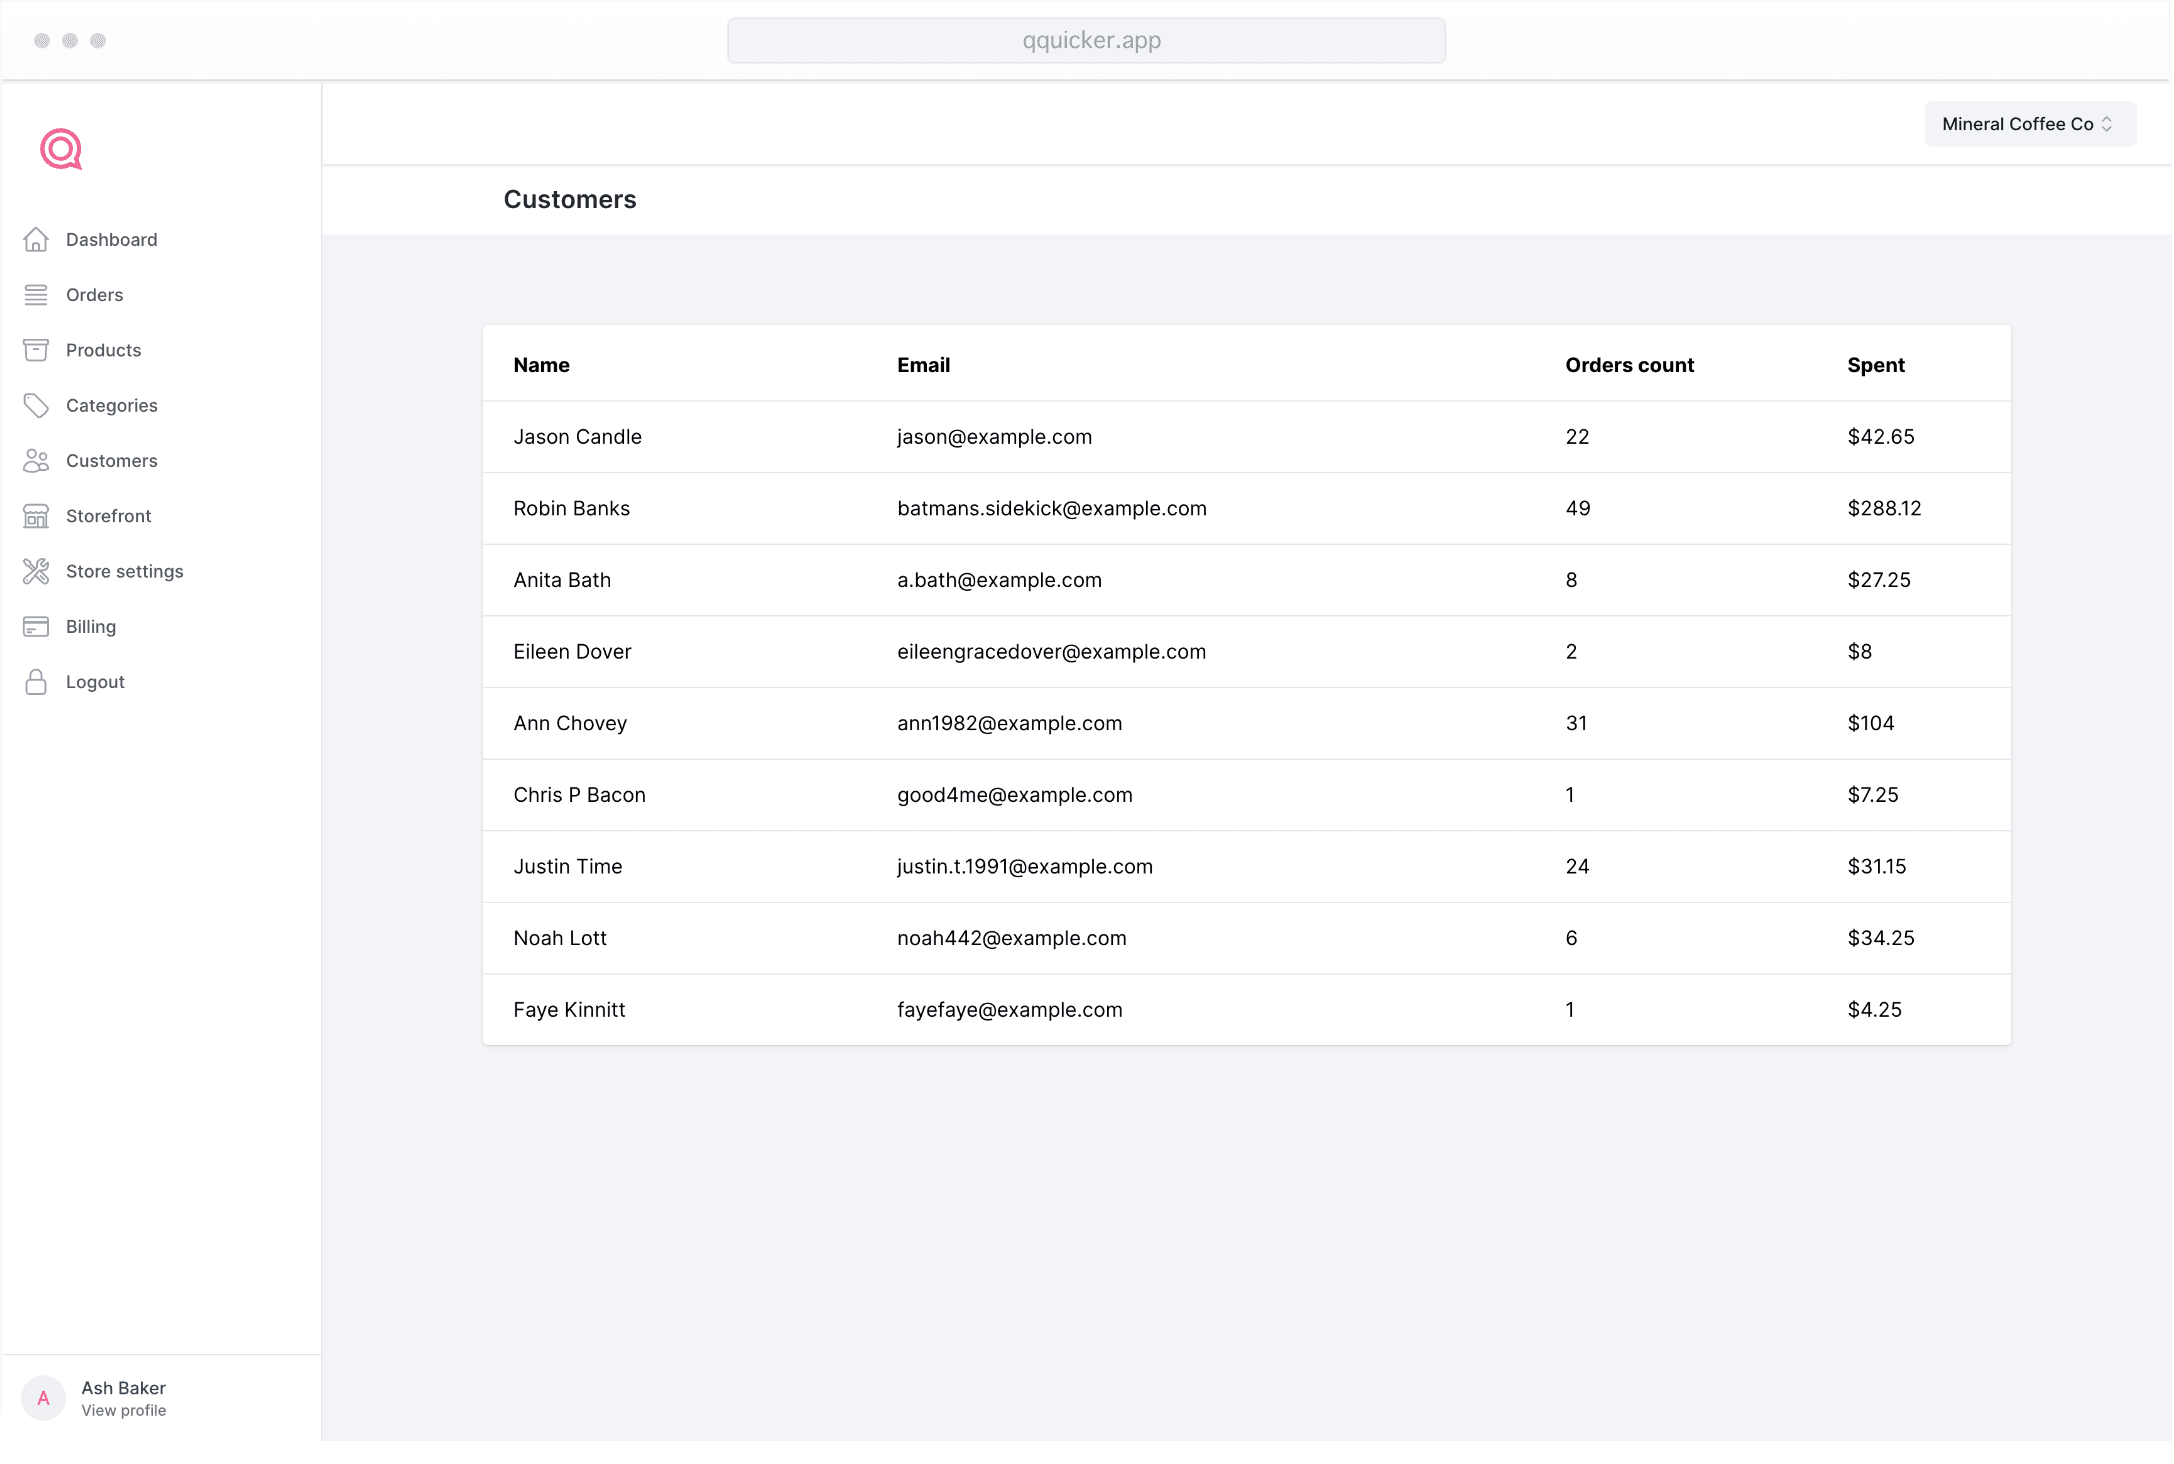Click the View profile link

coord(124,1411)
